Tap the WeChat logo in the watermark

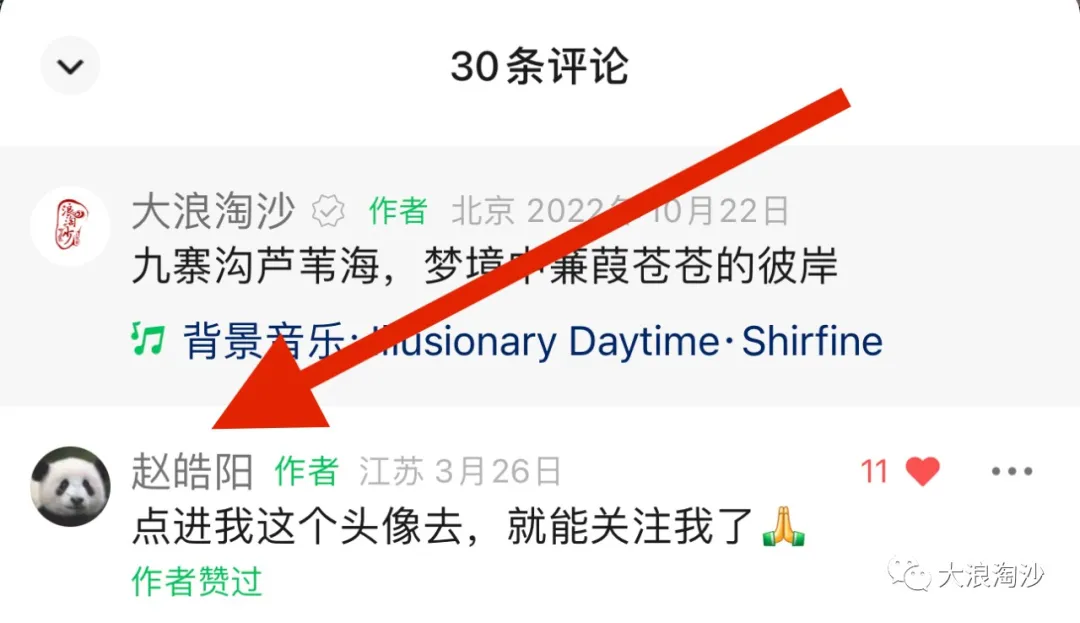pyautogui.click(x=909, y=573)
